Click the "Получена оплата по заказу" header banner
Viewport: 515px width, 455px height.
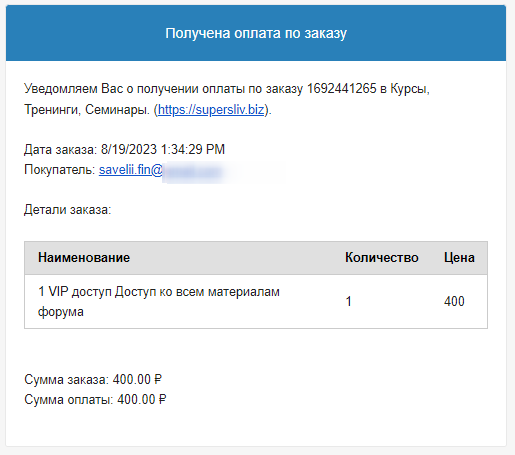(256, 33)
